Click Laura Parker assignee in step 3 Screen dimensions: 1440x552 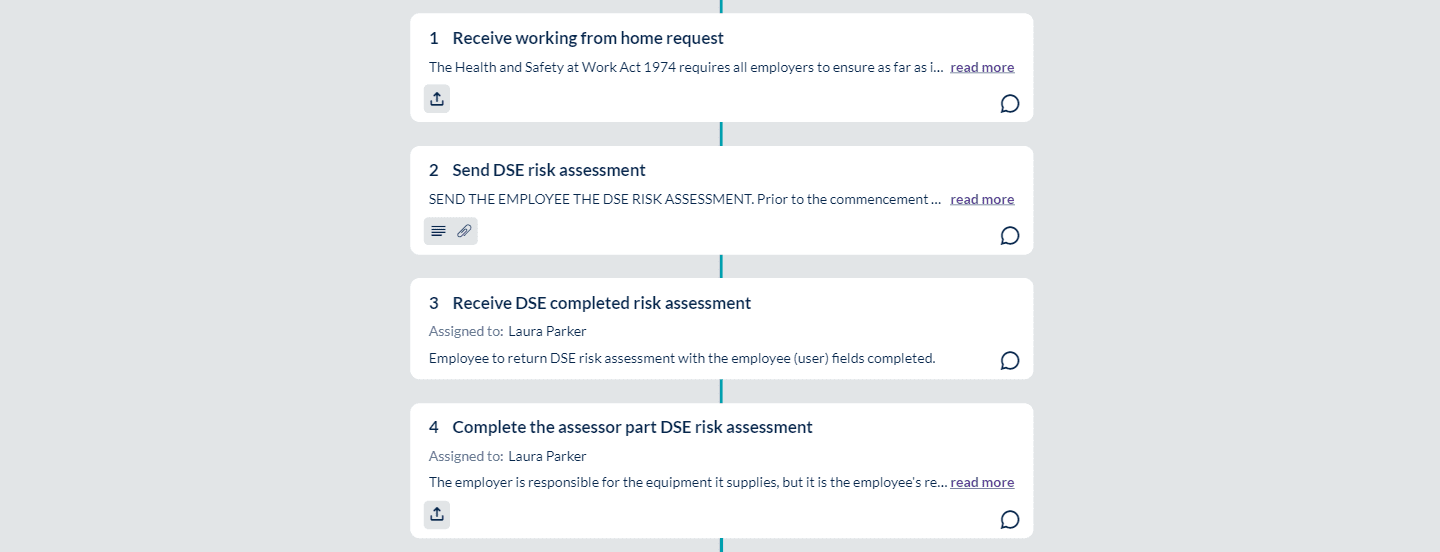coord(547,331)
